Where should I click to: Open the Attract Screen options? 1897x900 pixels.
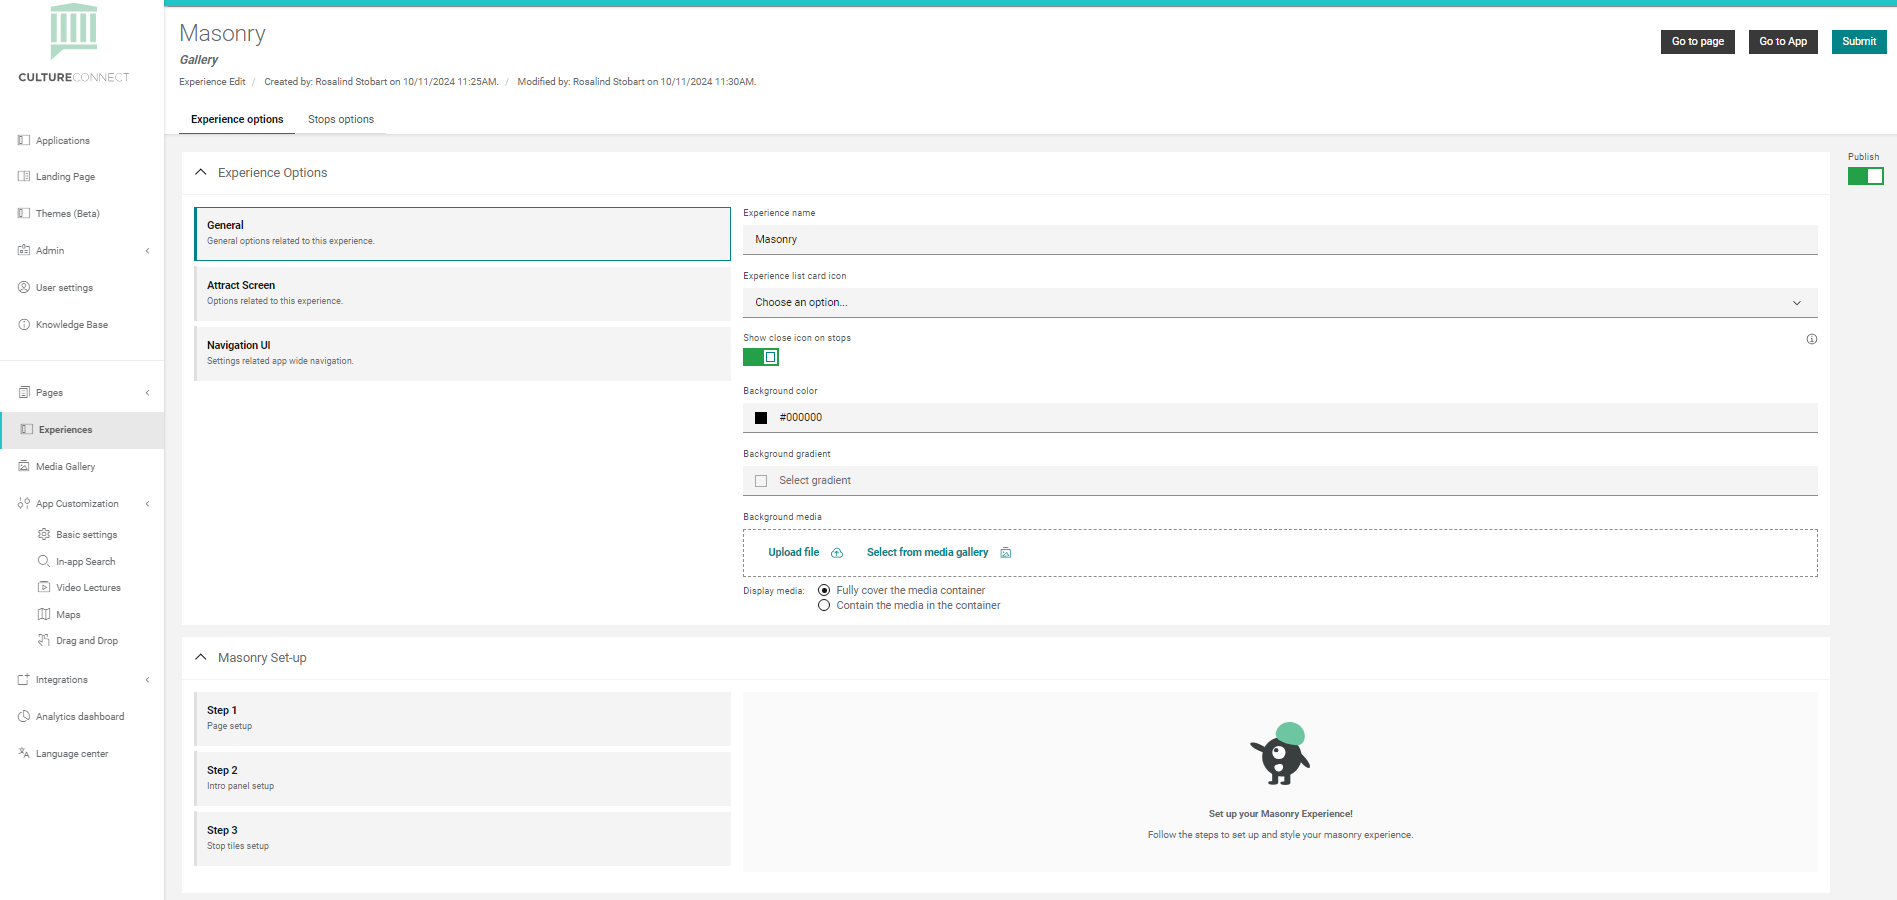point(462,294)
